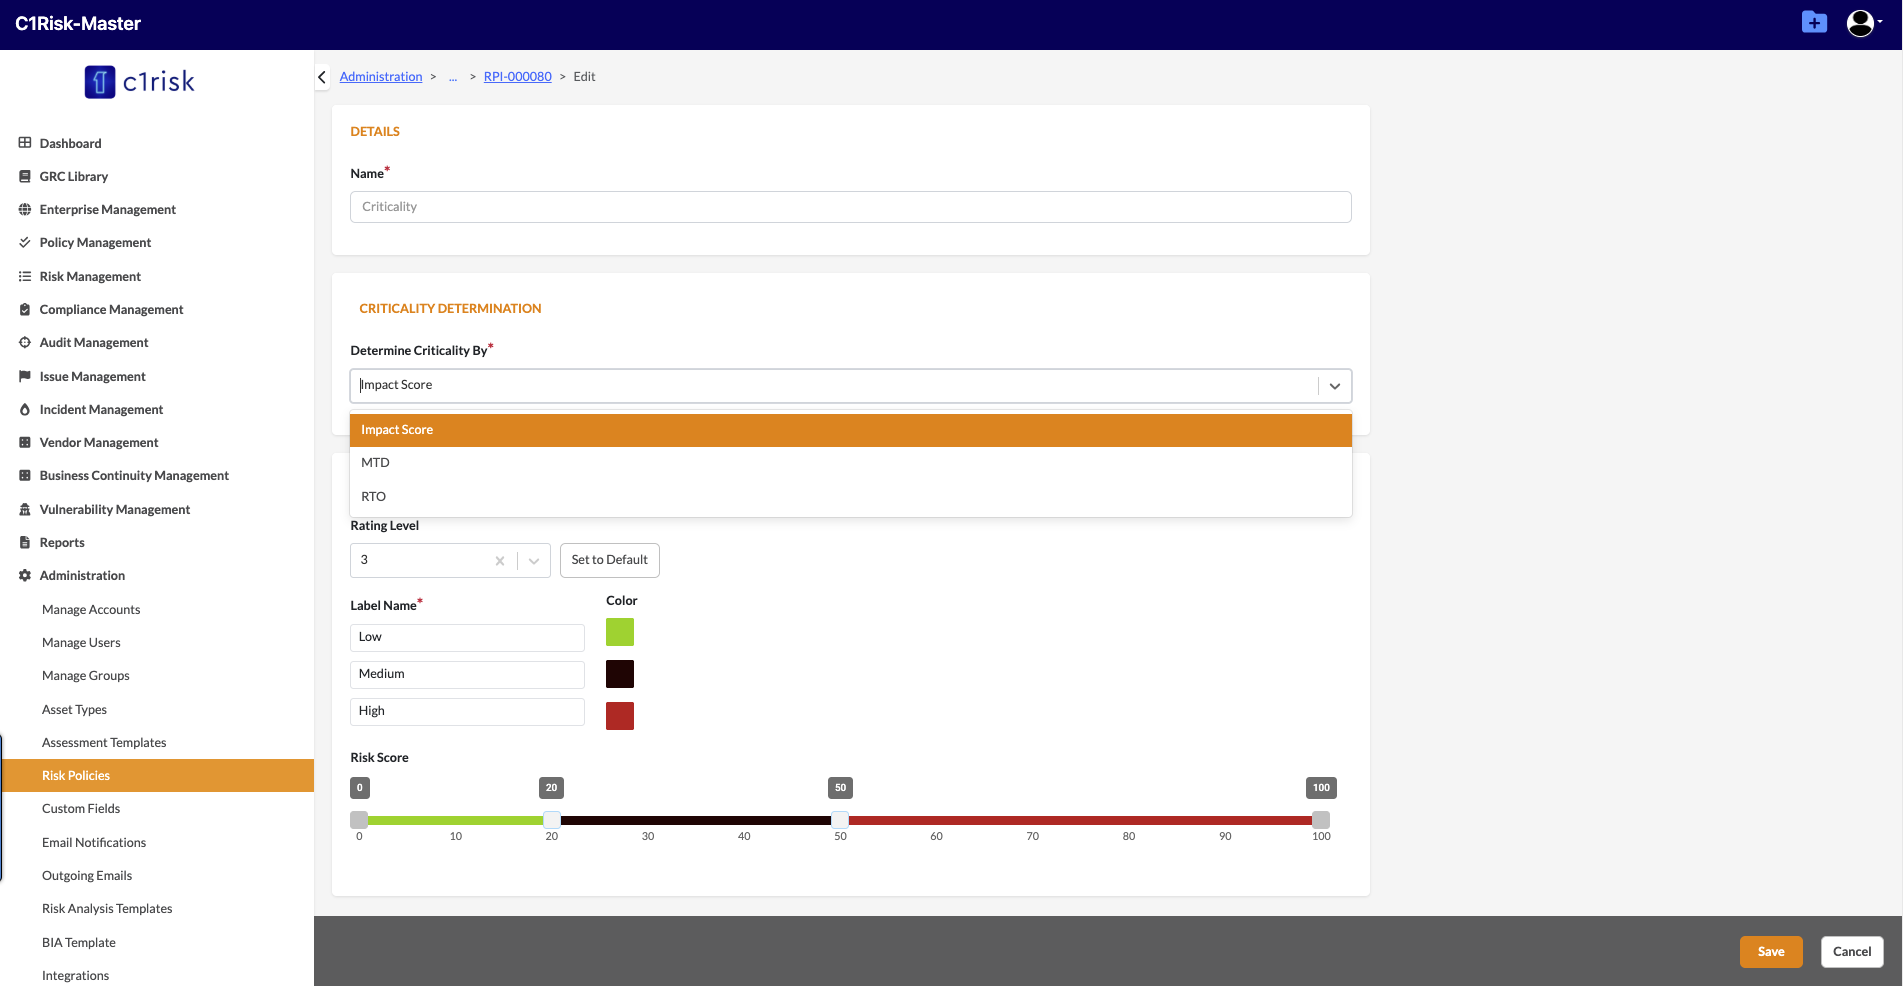Click the Save button
This screenshot has width=1903, height=986.
pos(1771,951)
